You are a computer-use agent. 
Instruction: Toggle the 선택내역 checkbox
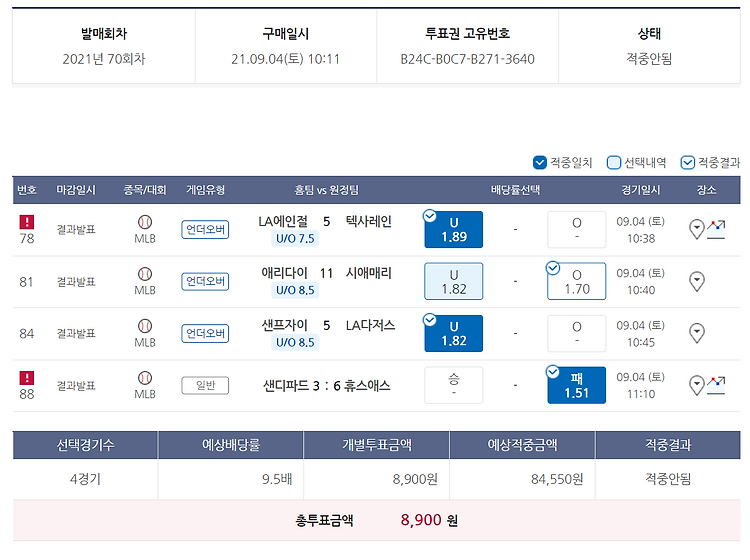pos(614,163)
